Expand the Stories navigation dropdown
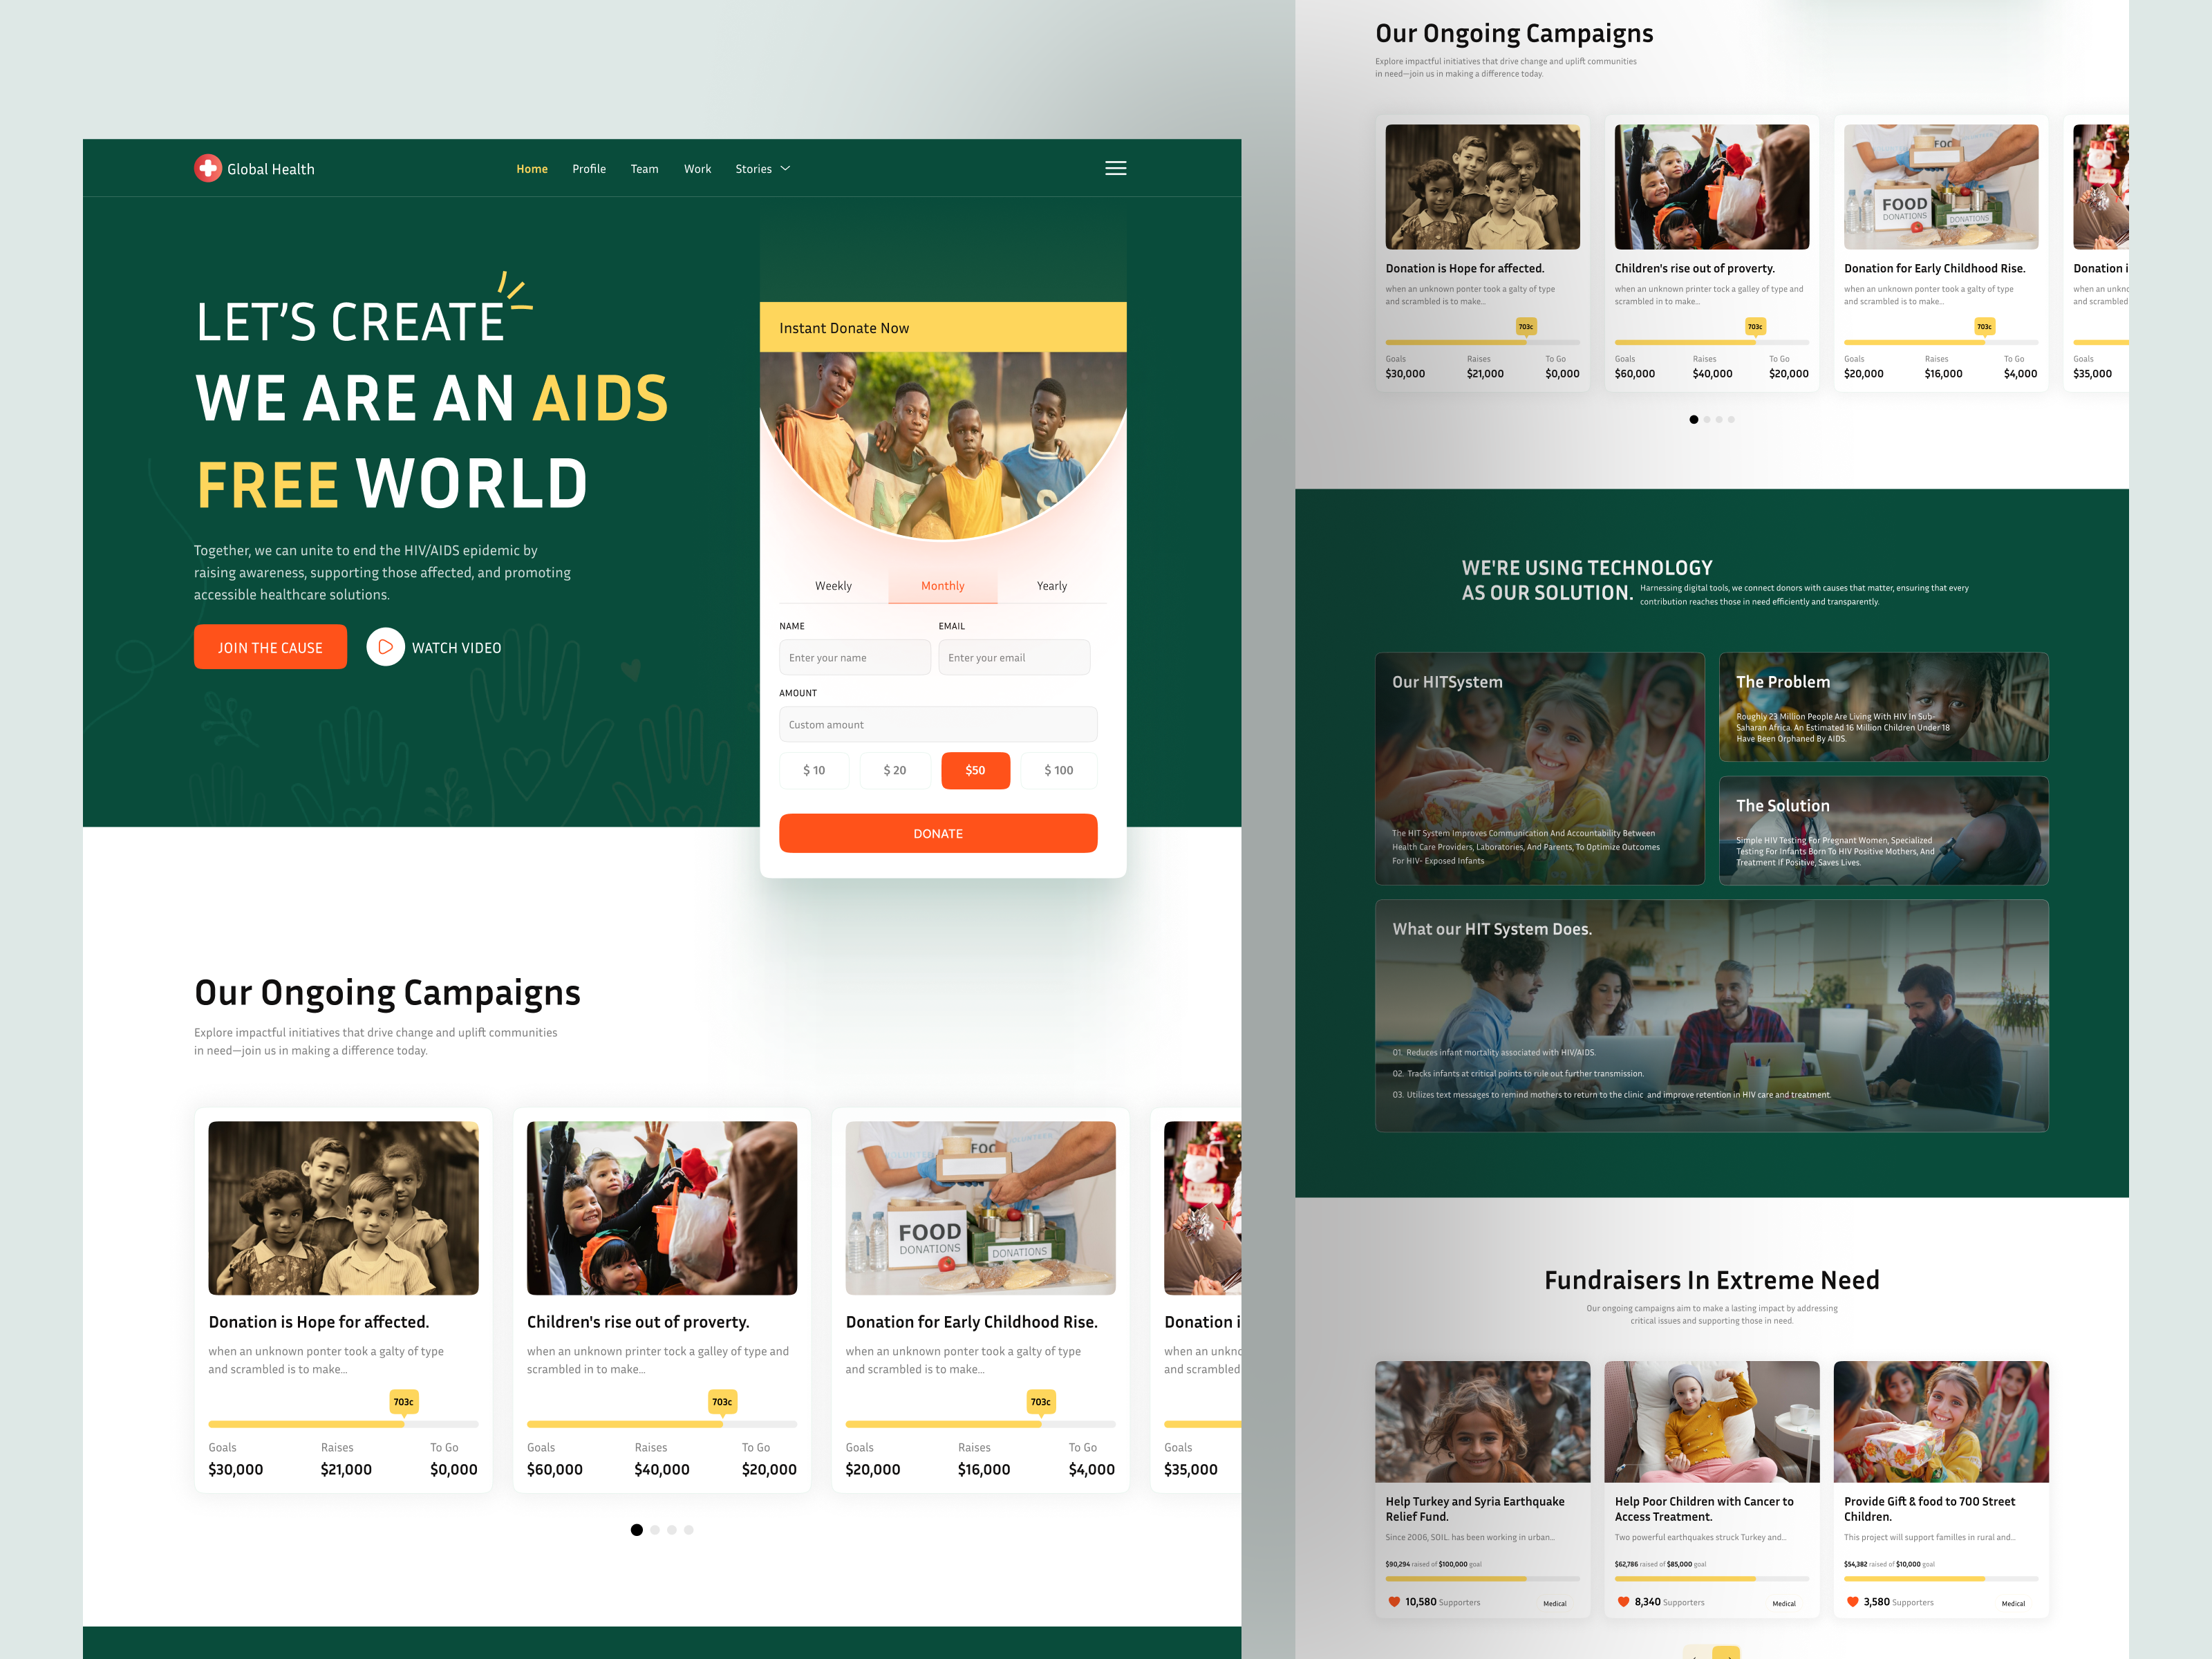The image size is (2212, 1659). coord(762,168)
